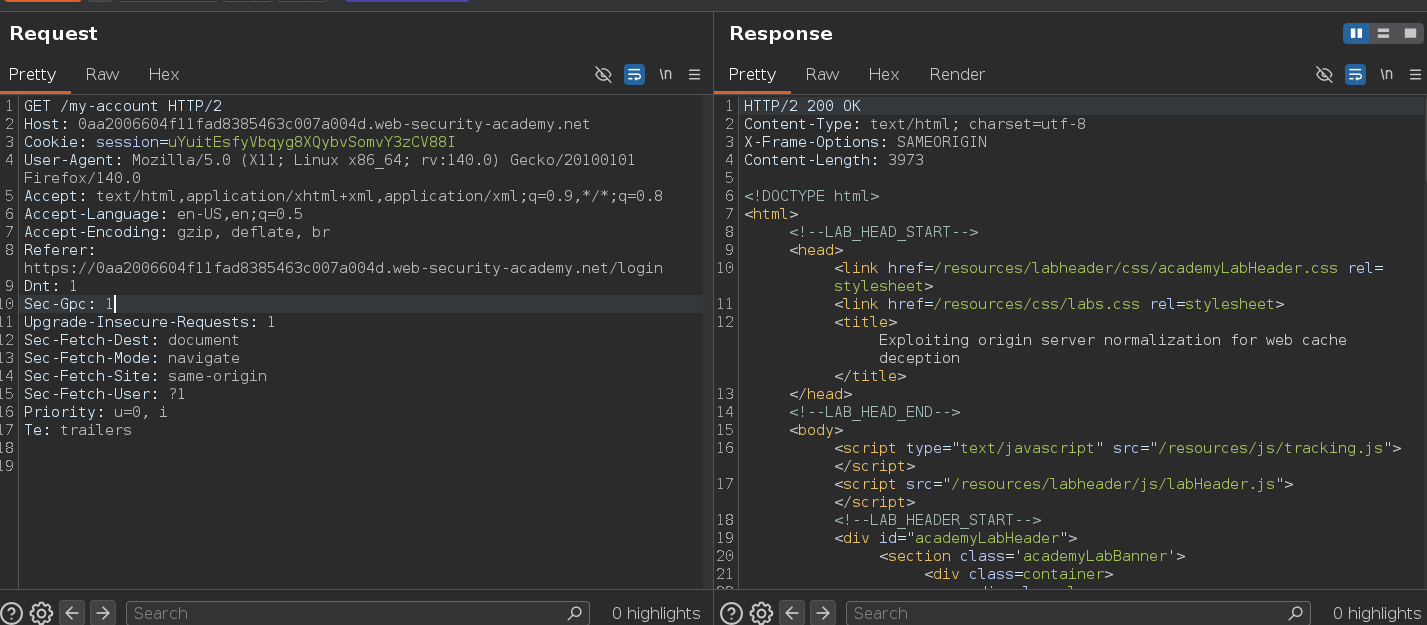Click the 'Request' panel heading
The width and height of the screenshot is (1427, 625).
tap(54, 33)
